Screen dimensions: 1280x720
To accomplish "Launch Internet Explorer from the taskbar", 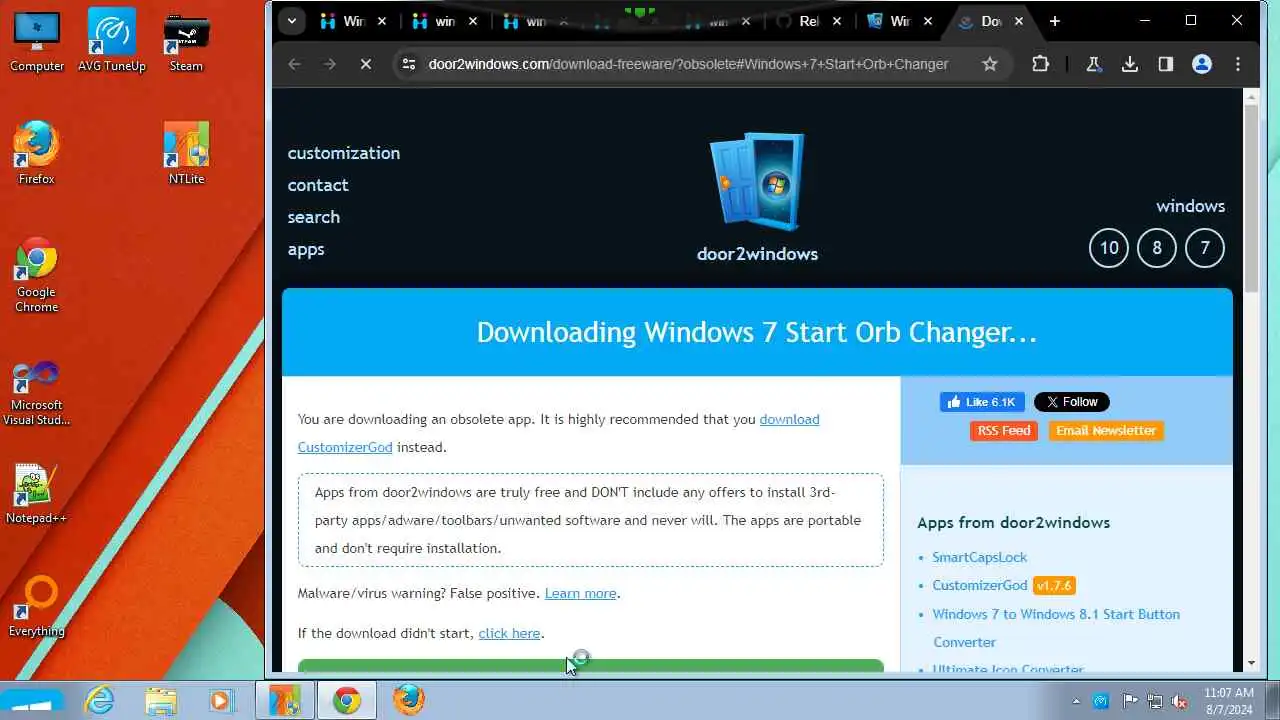I will click(99, 700).
